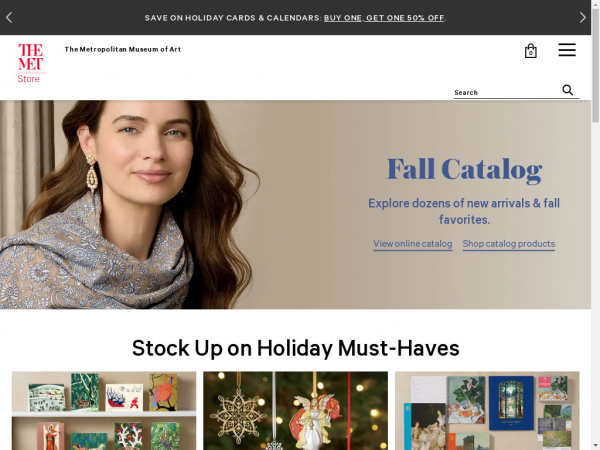Click the Fall Catalog hero model image
The width and height of the screenshot is (600, 450).
point(130,205)
